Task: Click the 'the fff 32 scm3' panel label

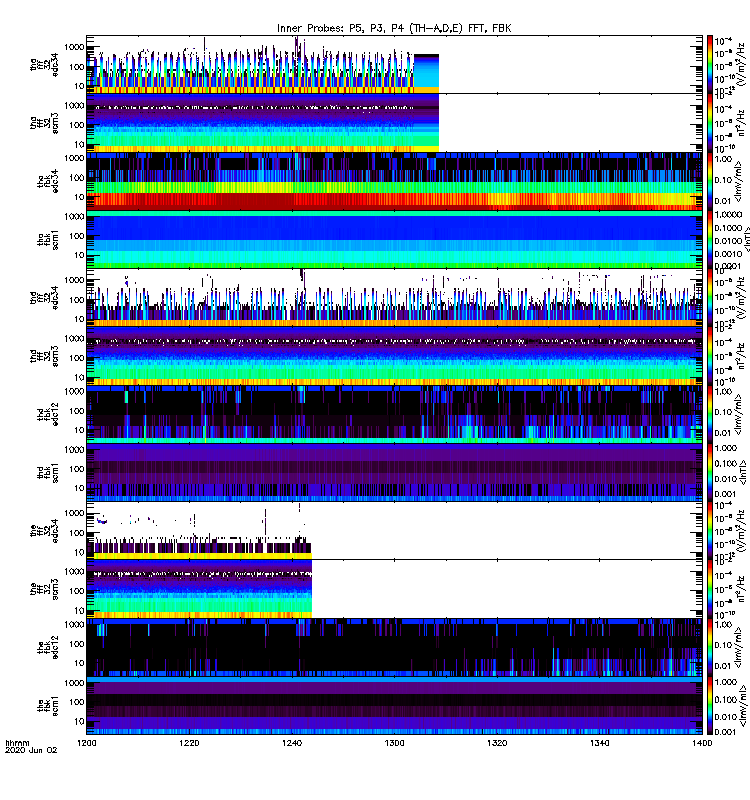Action: pyautogui.click(x=44, y=589)
